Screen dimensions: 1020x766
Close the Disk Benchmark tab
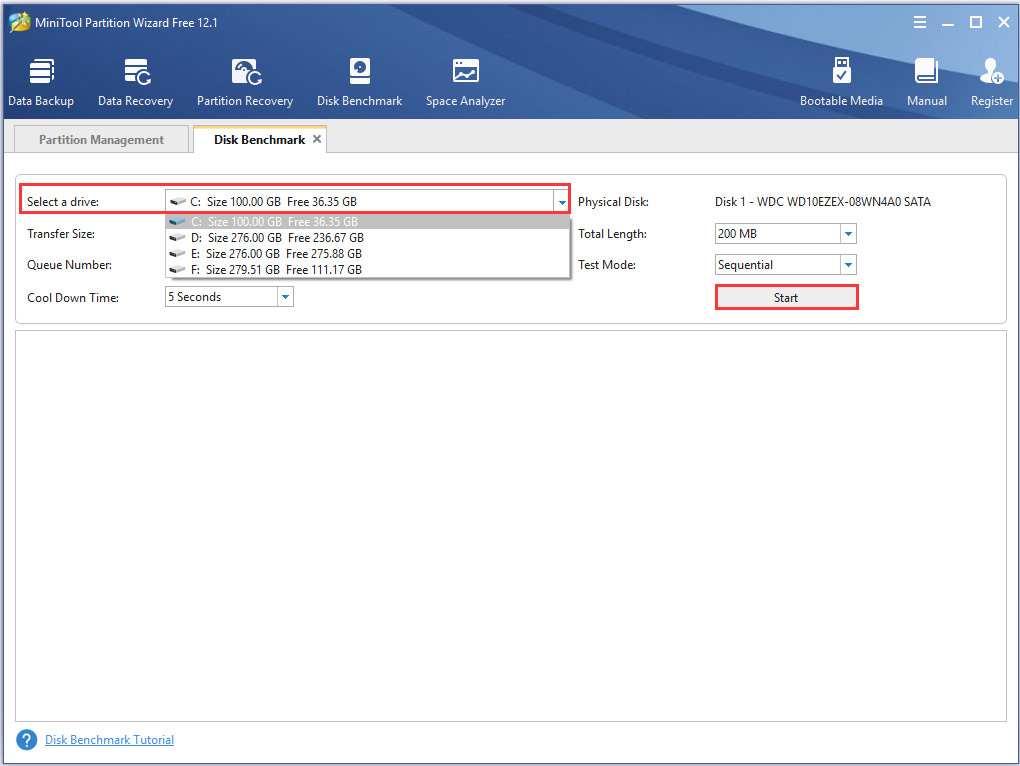point(317,139)
